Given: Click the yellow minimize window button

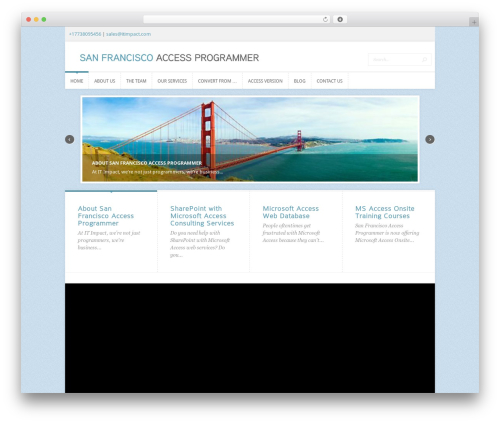Looking at the screenshot, I should pyautogui.click(x=36, y=19).
